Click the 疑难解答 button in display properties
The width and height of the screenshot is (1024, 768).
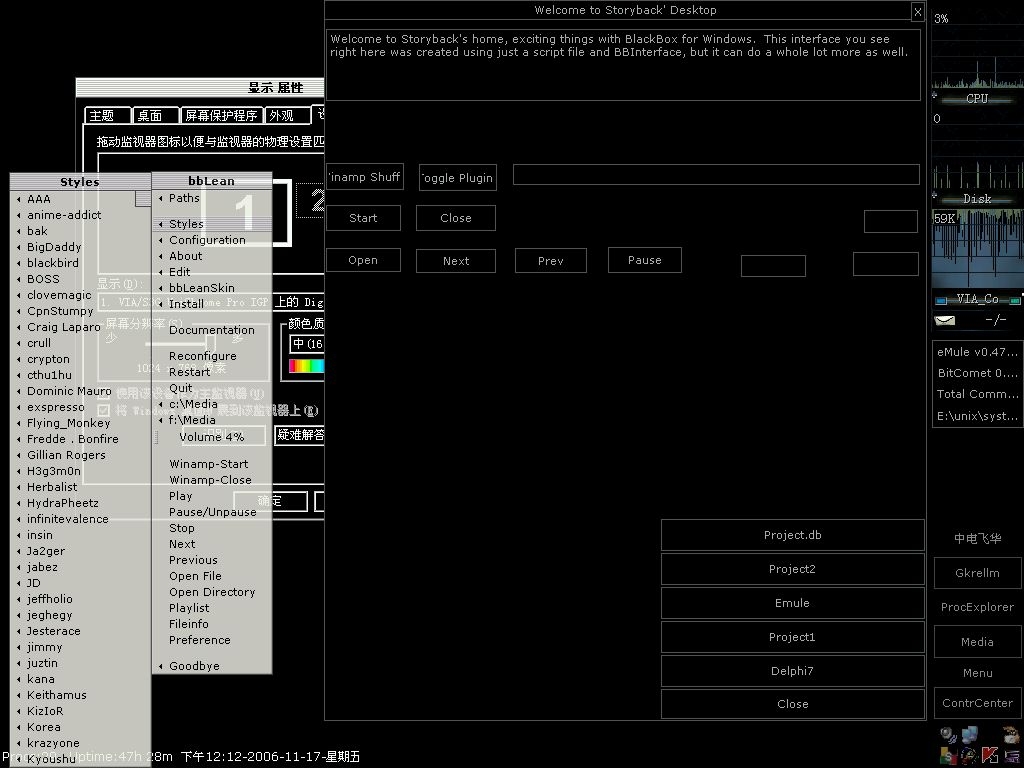pyautogui.click(x=300, y=435)
